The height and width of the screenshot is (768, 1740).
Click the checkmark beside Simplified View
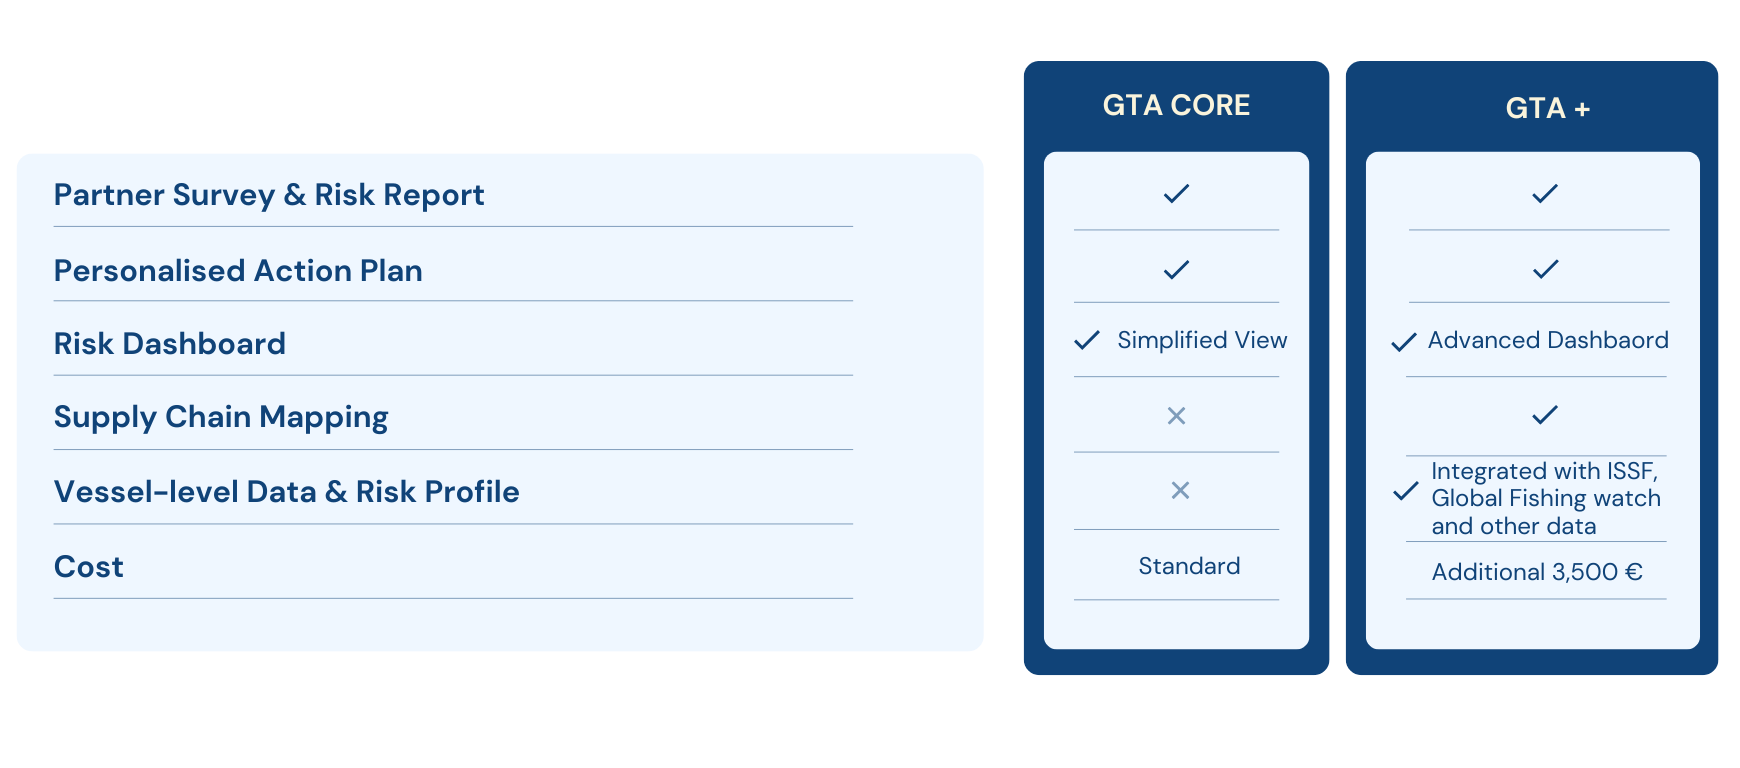click(x=1087, y=341)
